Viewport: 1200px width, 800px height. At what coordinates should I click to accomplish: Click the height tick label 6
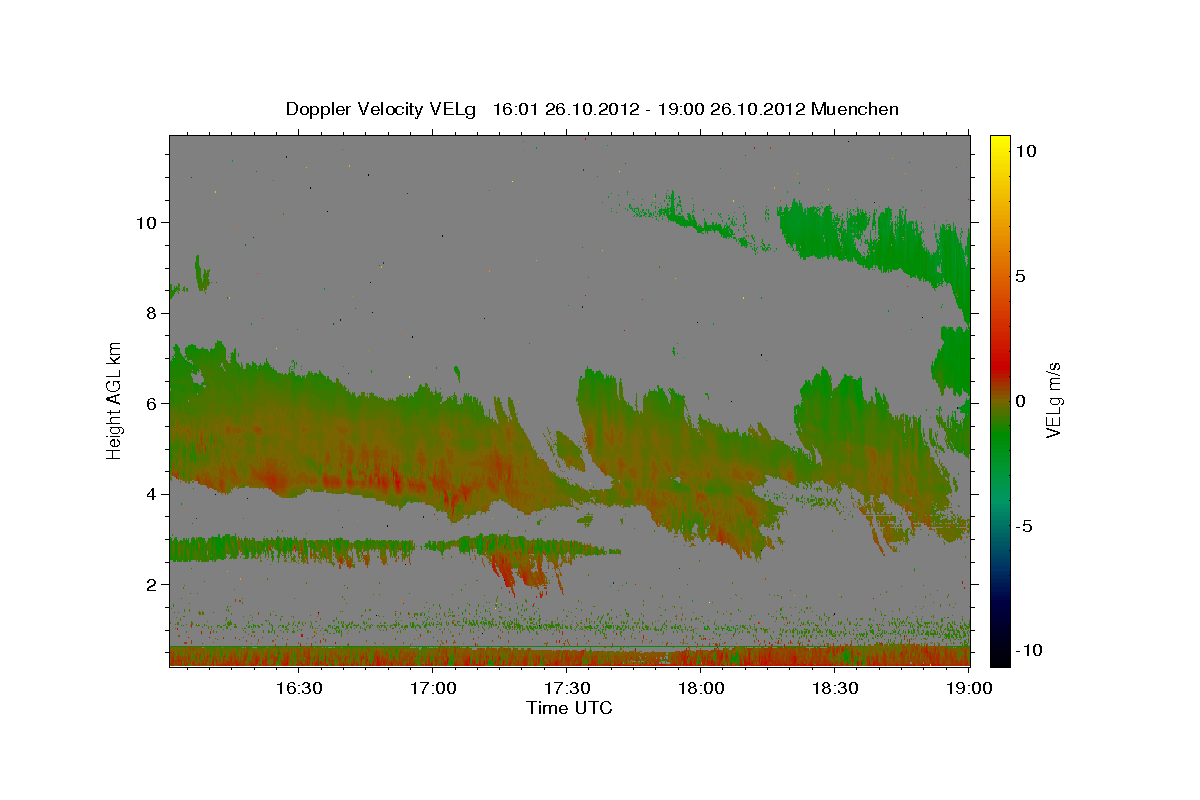coord(151,403)
